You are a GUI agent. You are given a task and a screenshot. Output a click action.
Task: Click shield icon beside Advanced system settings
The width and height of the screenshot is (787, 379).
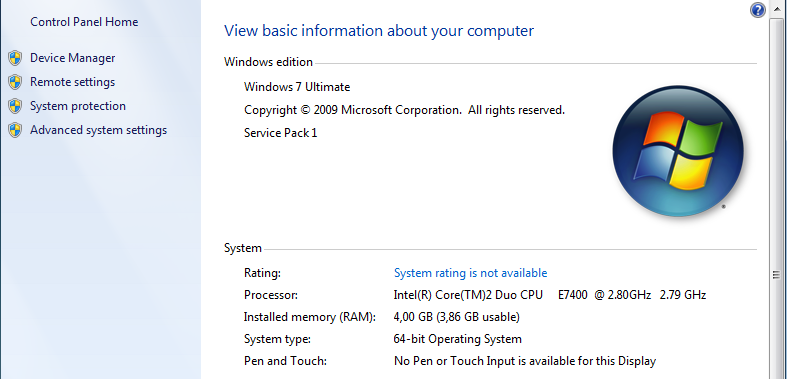(15, 131)
